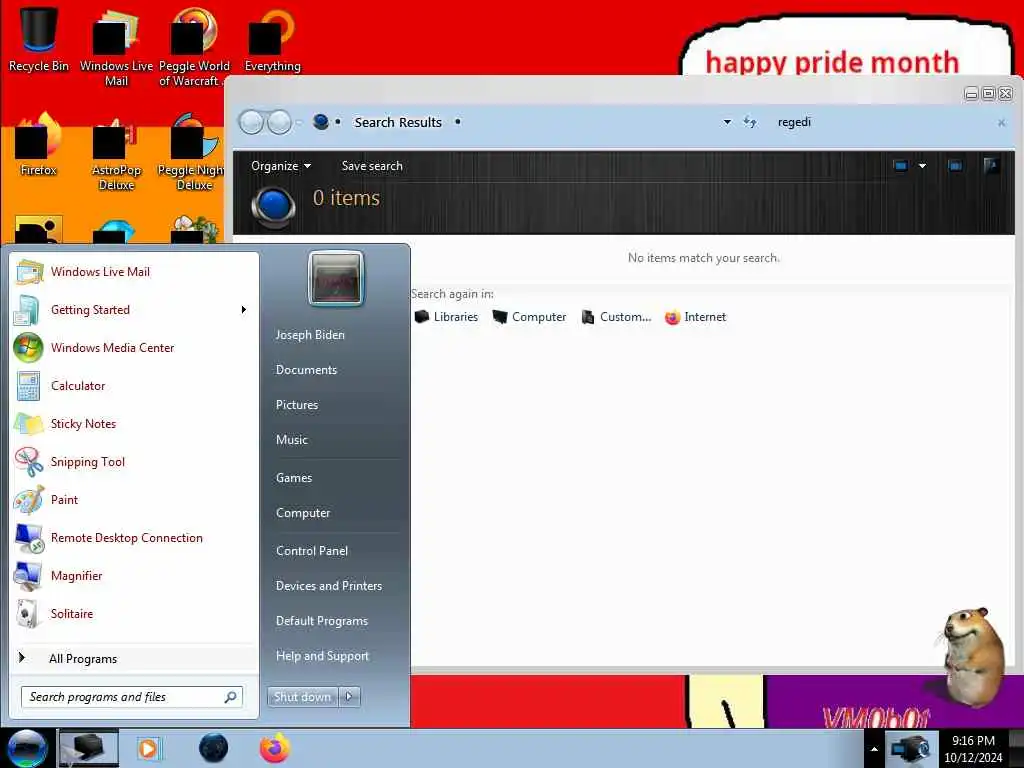Show hidden system tray icons
The image size is (1024, 768).
(x=874, y=749)
